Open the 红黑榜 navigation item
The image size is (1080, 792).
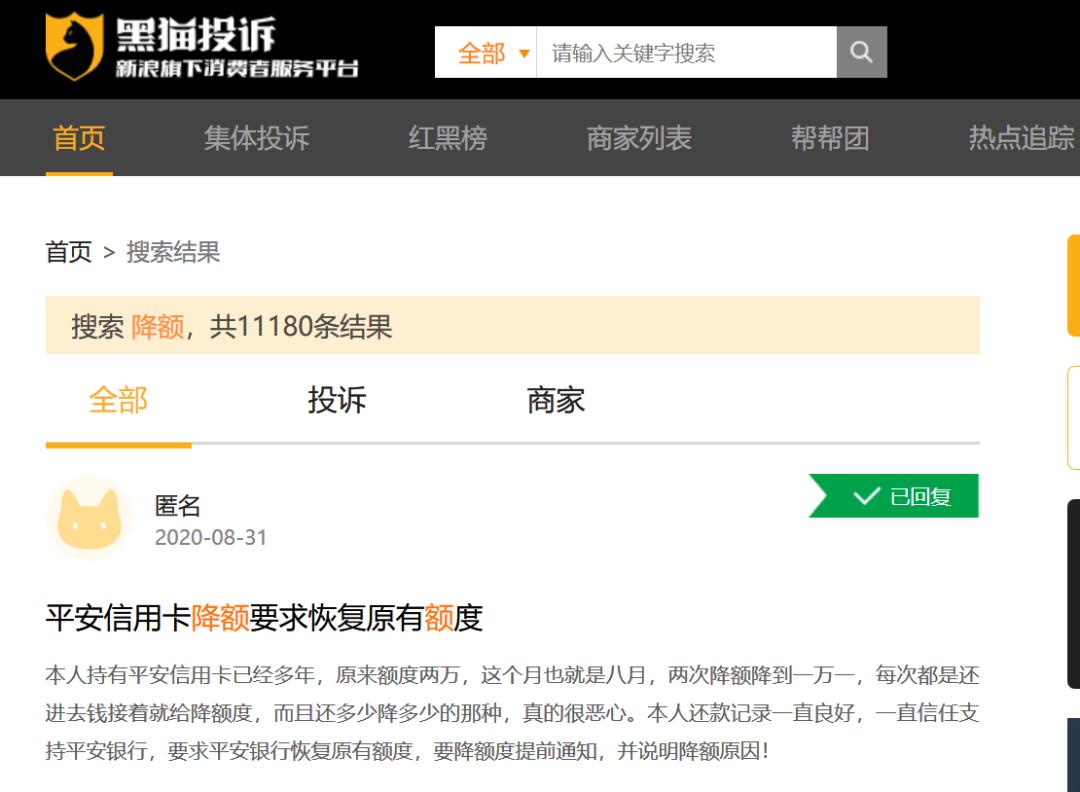pos(448,138)
